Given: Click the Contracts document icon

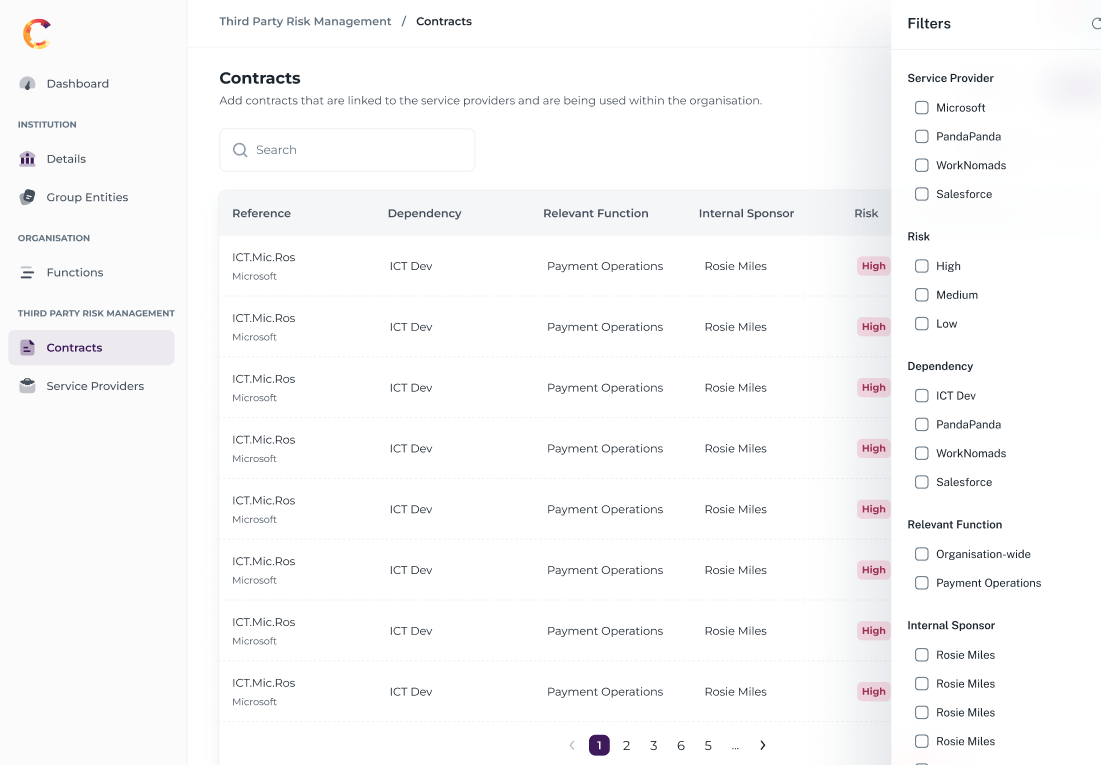Looking at the screenshot, I should [28, 348].
